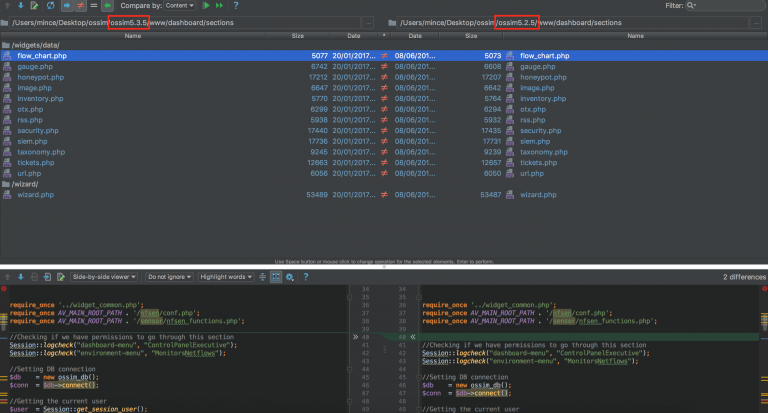
Task: Click the blue down arrow next difference icon
Action: [x=20, y=6]
